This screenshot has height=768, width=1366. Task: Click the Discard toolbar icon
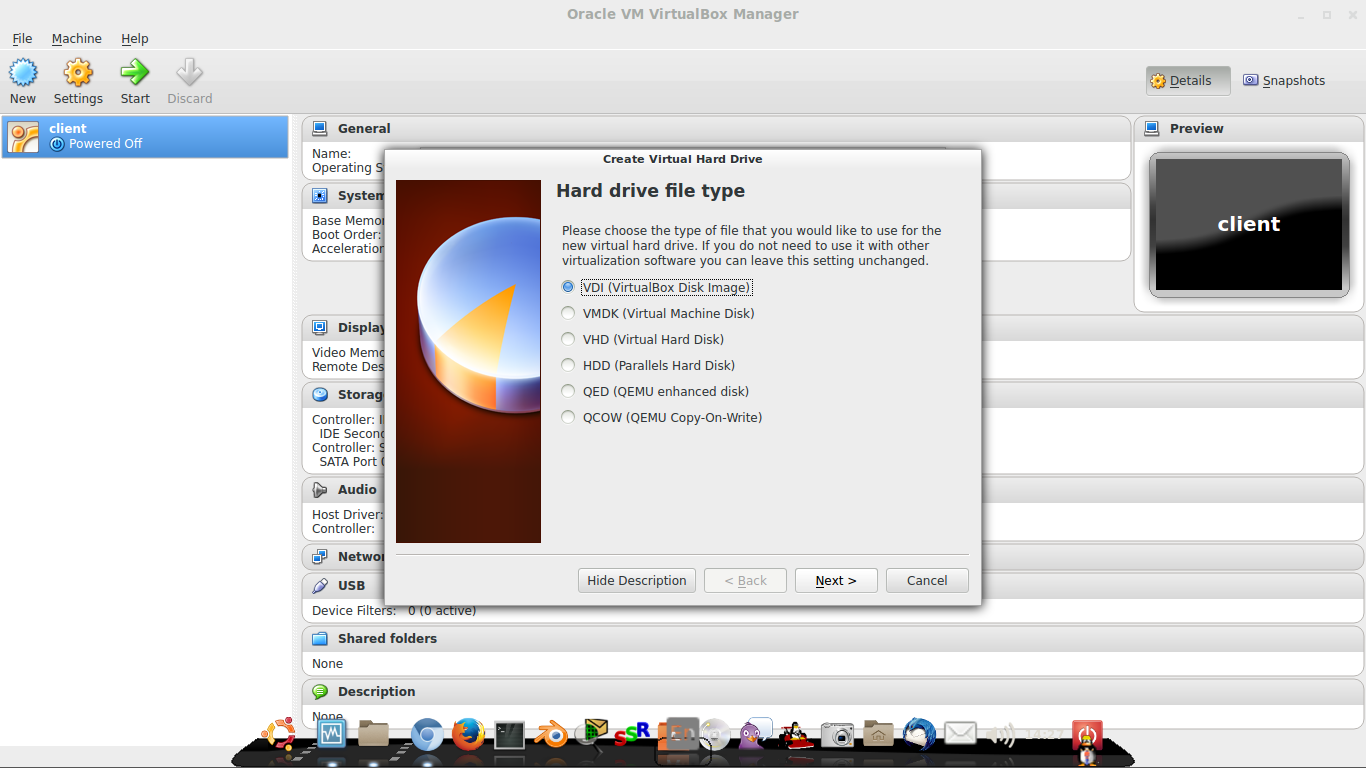189,73
